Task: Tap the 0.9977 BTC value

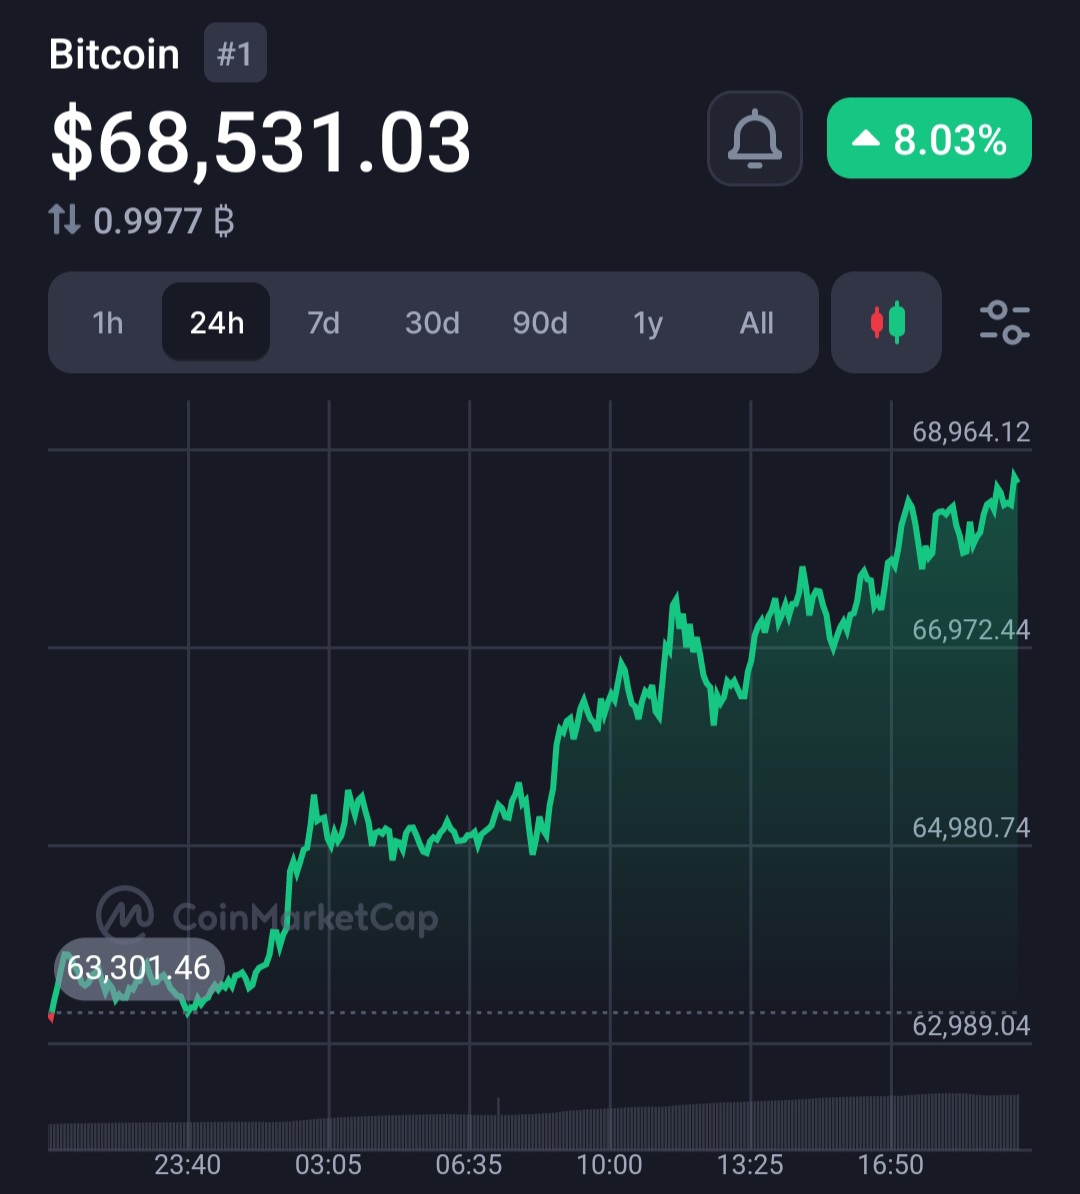Action: click(164, 221)
